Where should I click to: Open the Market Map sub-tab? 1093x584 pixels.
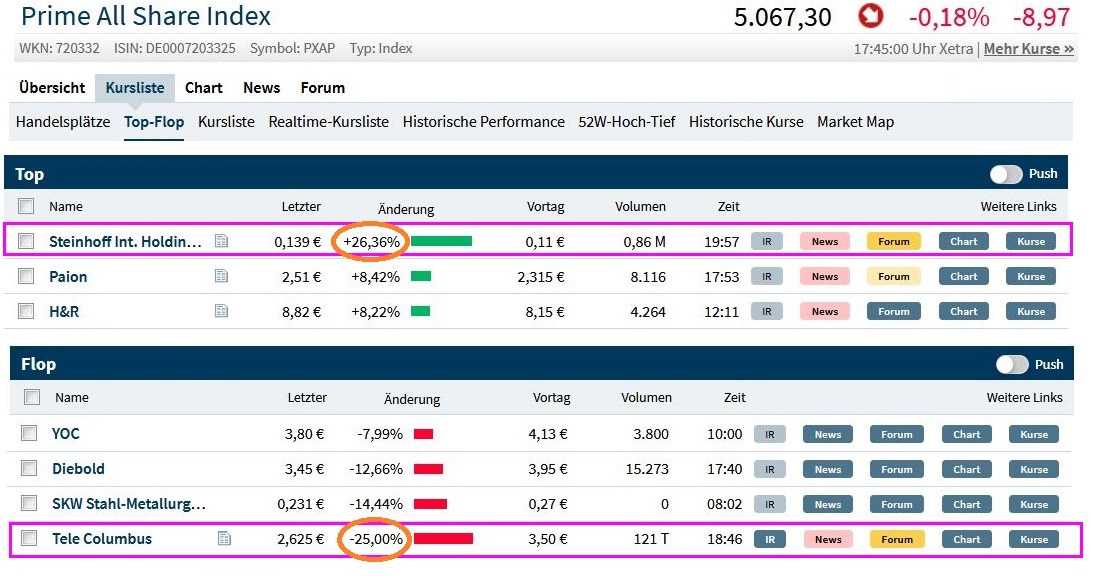(x=855, y=122)
